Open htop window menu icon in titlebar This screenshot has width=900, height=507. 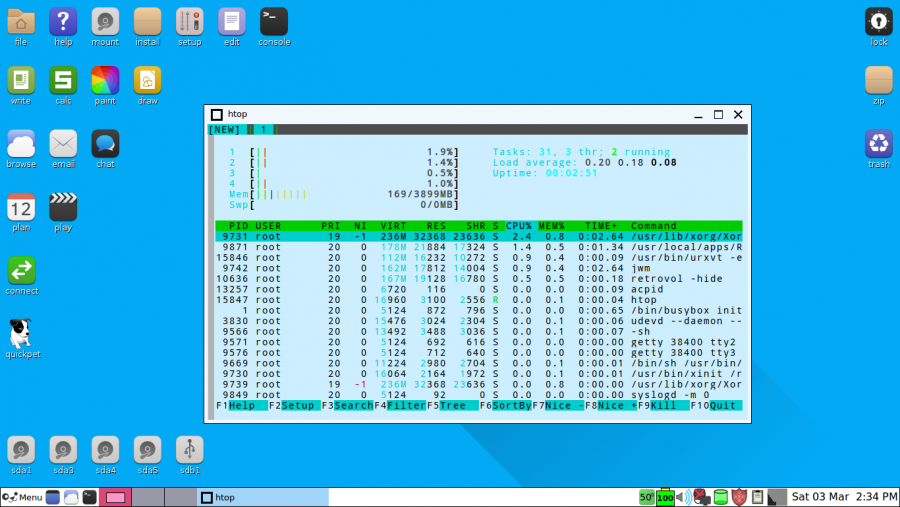217,115
